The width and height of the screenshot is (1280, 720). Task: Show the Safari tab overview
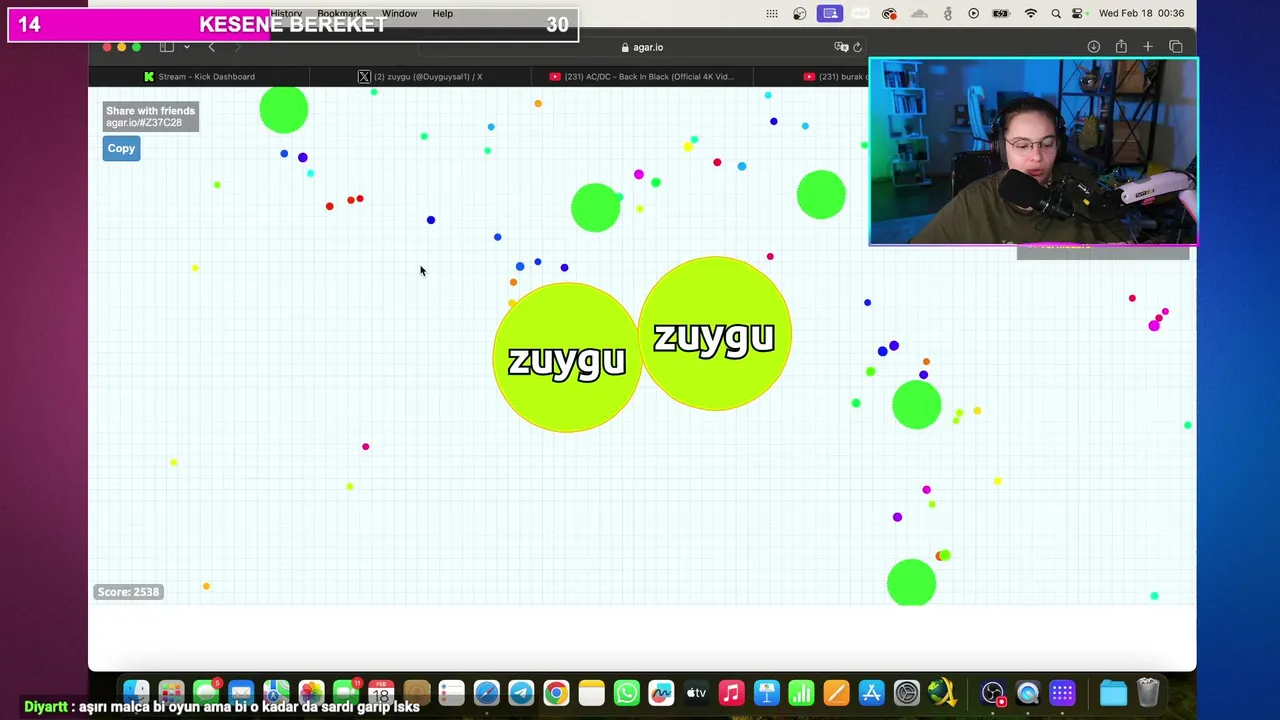(1176, 47)
